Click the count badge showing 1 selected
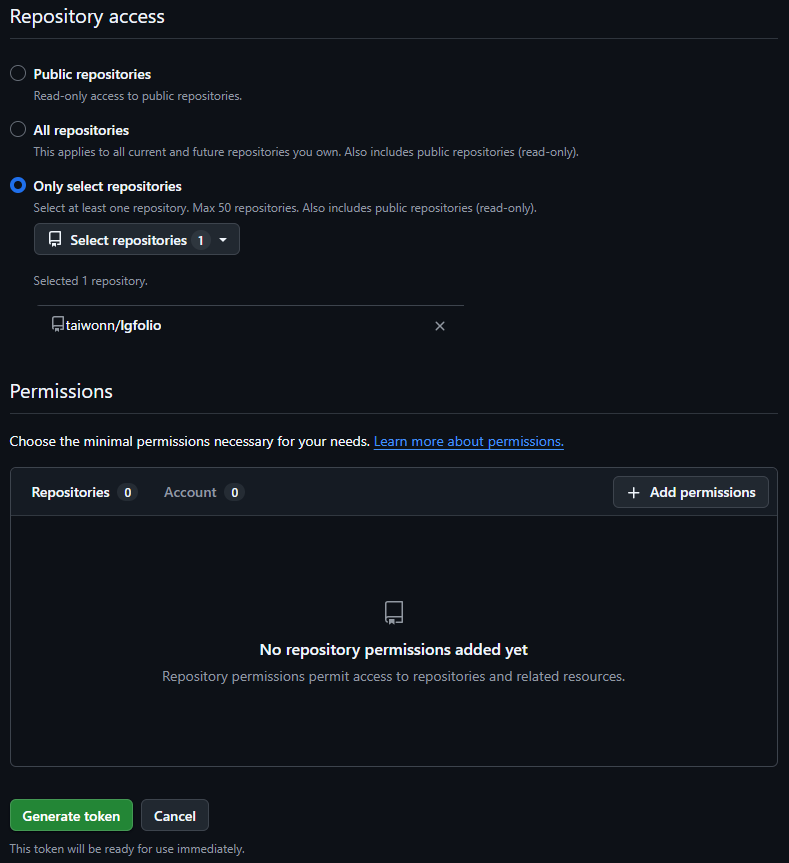Viewport: 789px width, 863px height. click(x=201, y=240)
